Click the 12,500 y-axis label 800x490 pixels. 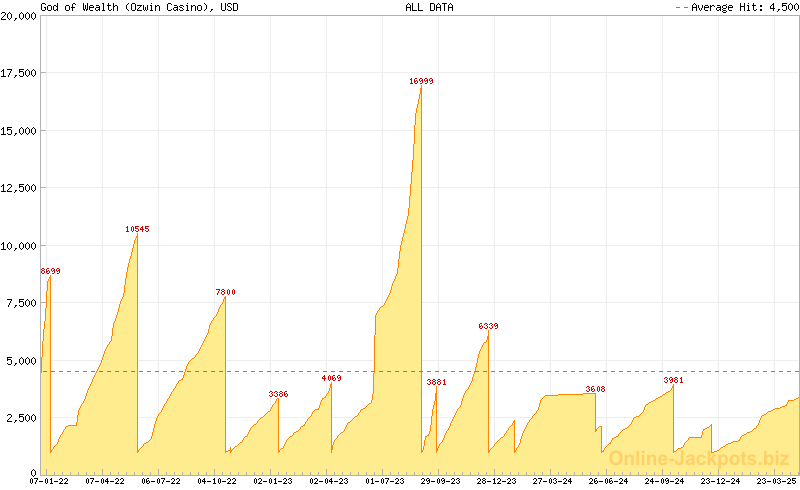pyautogui.click(x=19, y=188)
